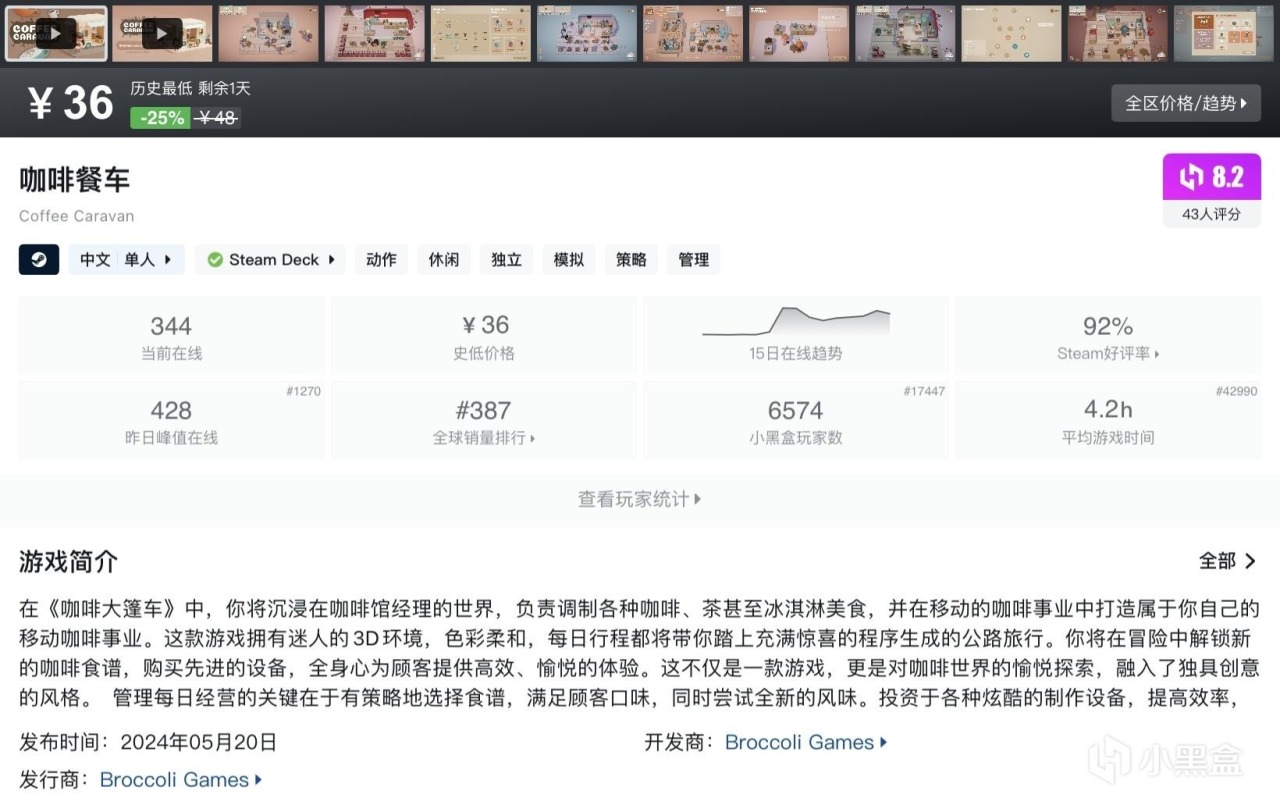Select the 管理 tag

[693, 260]
